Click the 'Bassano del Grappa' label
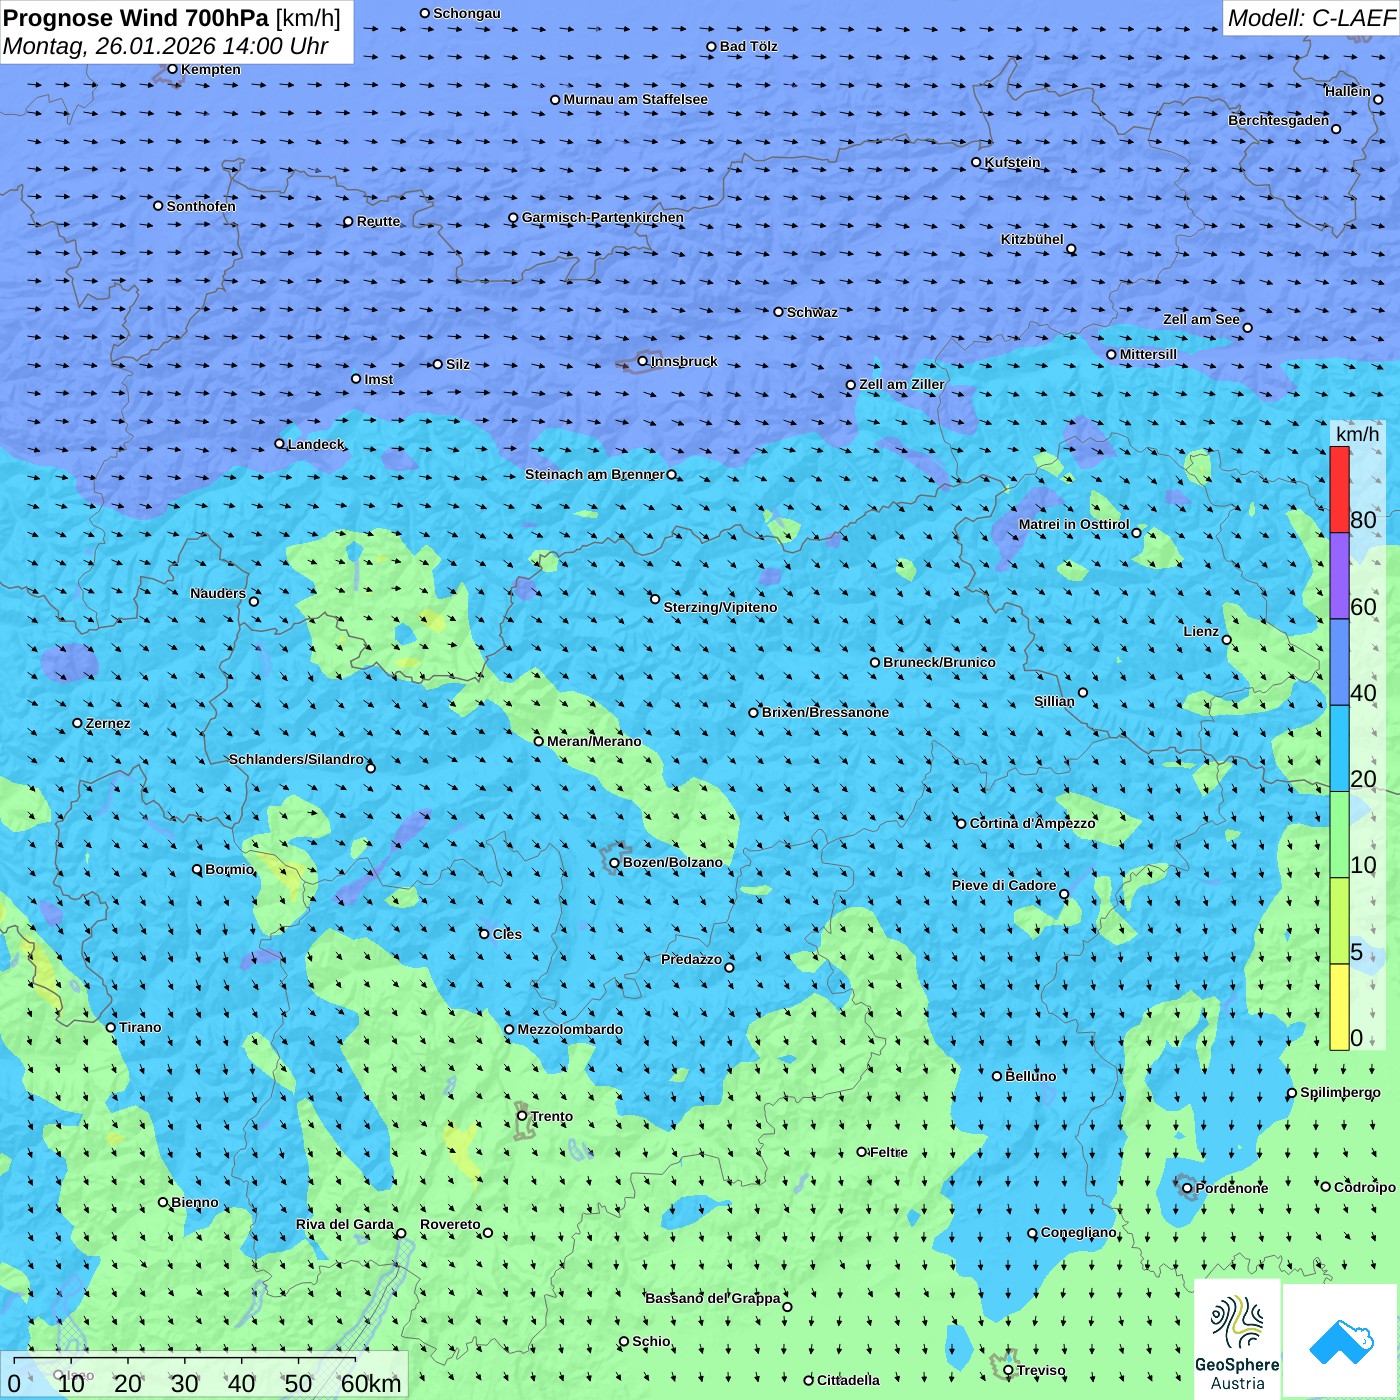This screenshot has height=1400, width=1400. pyautogui.click(x=713, y=1298)
